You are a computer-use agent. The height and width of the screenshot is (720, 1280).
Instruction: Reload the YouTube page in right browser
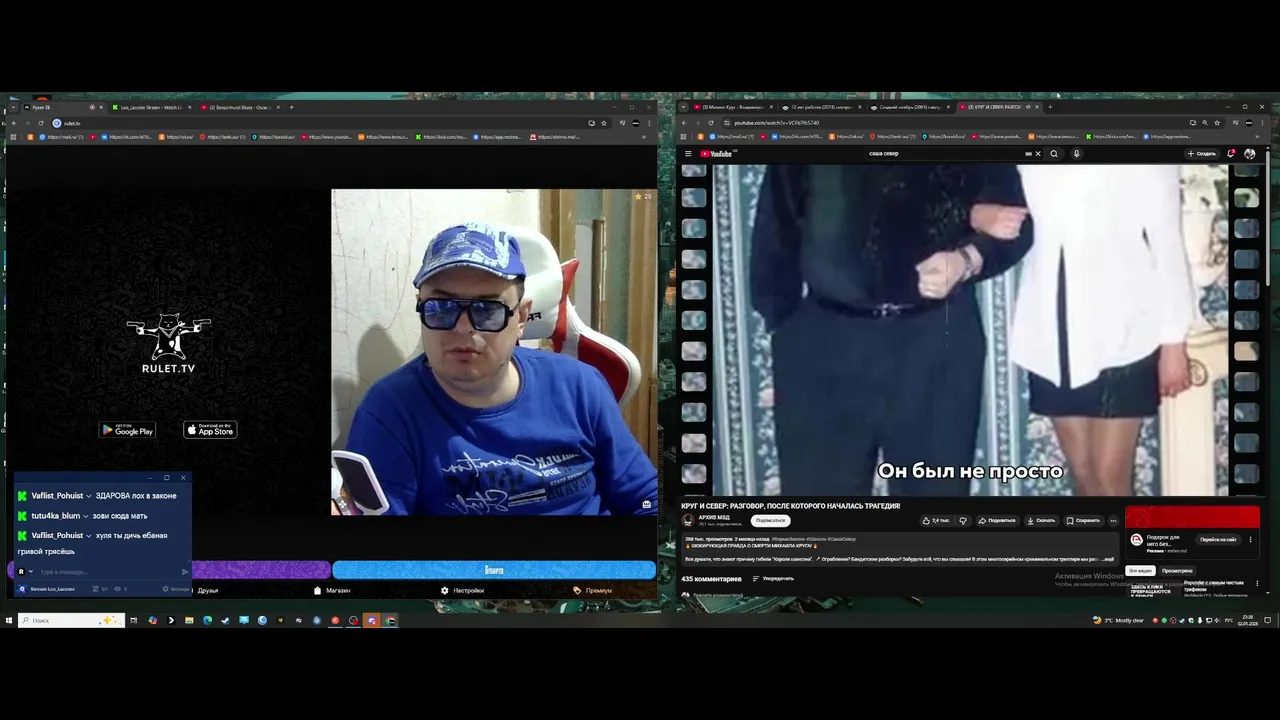click(710, 123)
